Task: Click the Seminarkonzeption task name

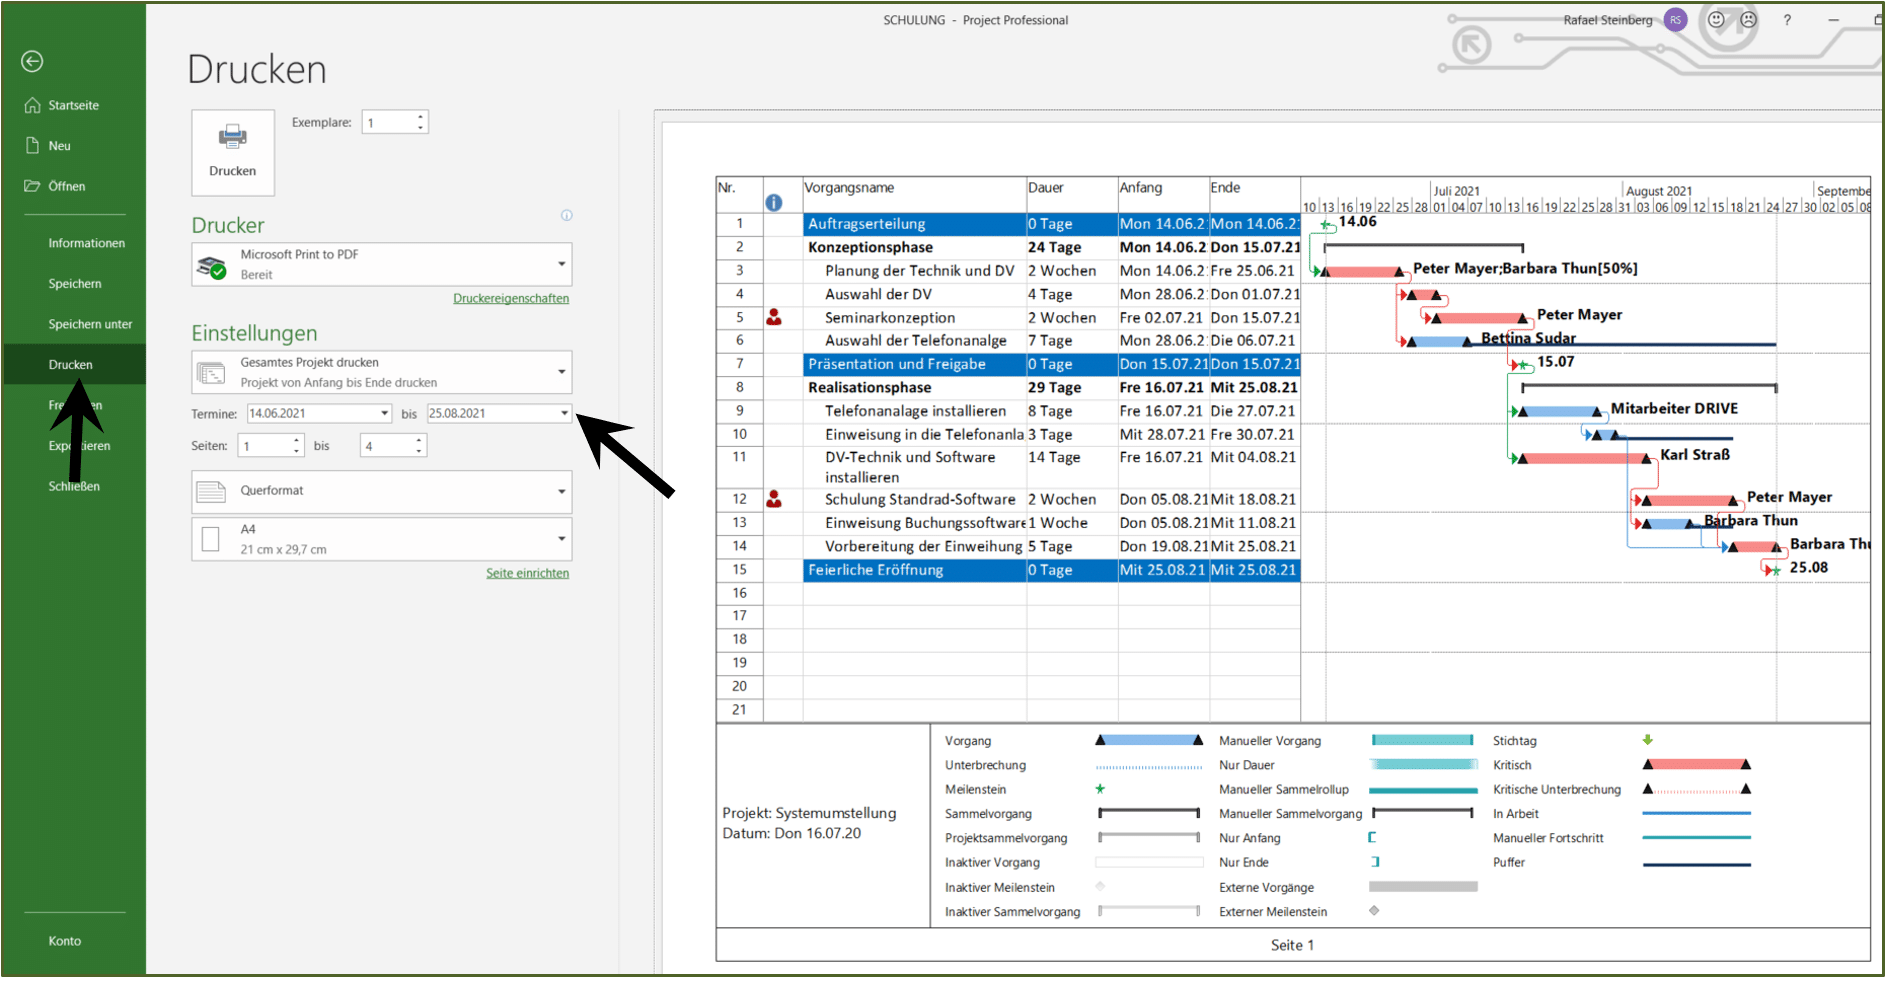Action: pos(890,318)
